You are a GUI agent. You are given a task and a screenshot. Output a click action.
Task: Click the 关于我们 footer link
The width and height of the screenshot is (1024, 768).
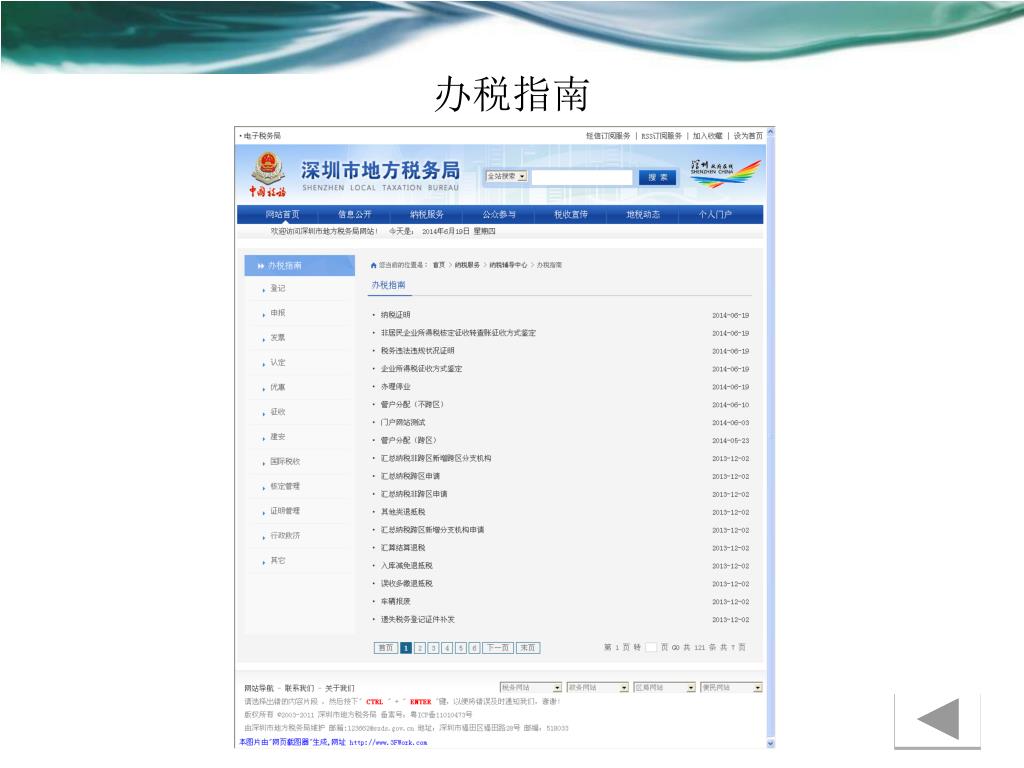(340, 688)
